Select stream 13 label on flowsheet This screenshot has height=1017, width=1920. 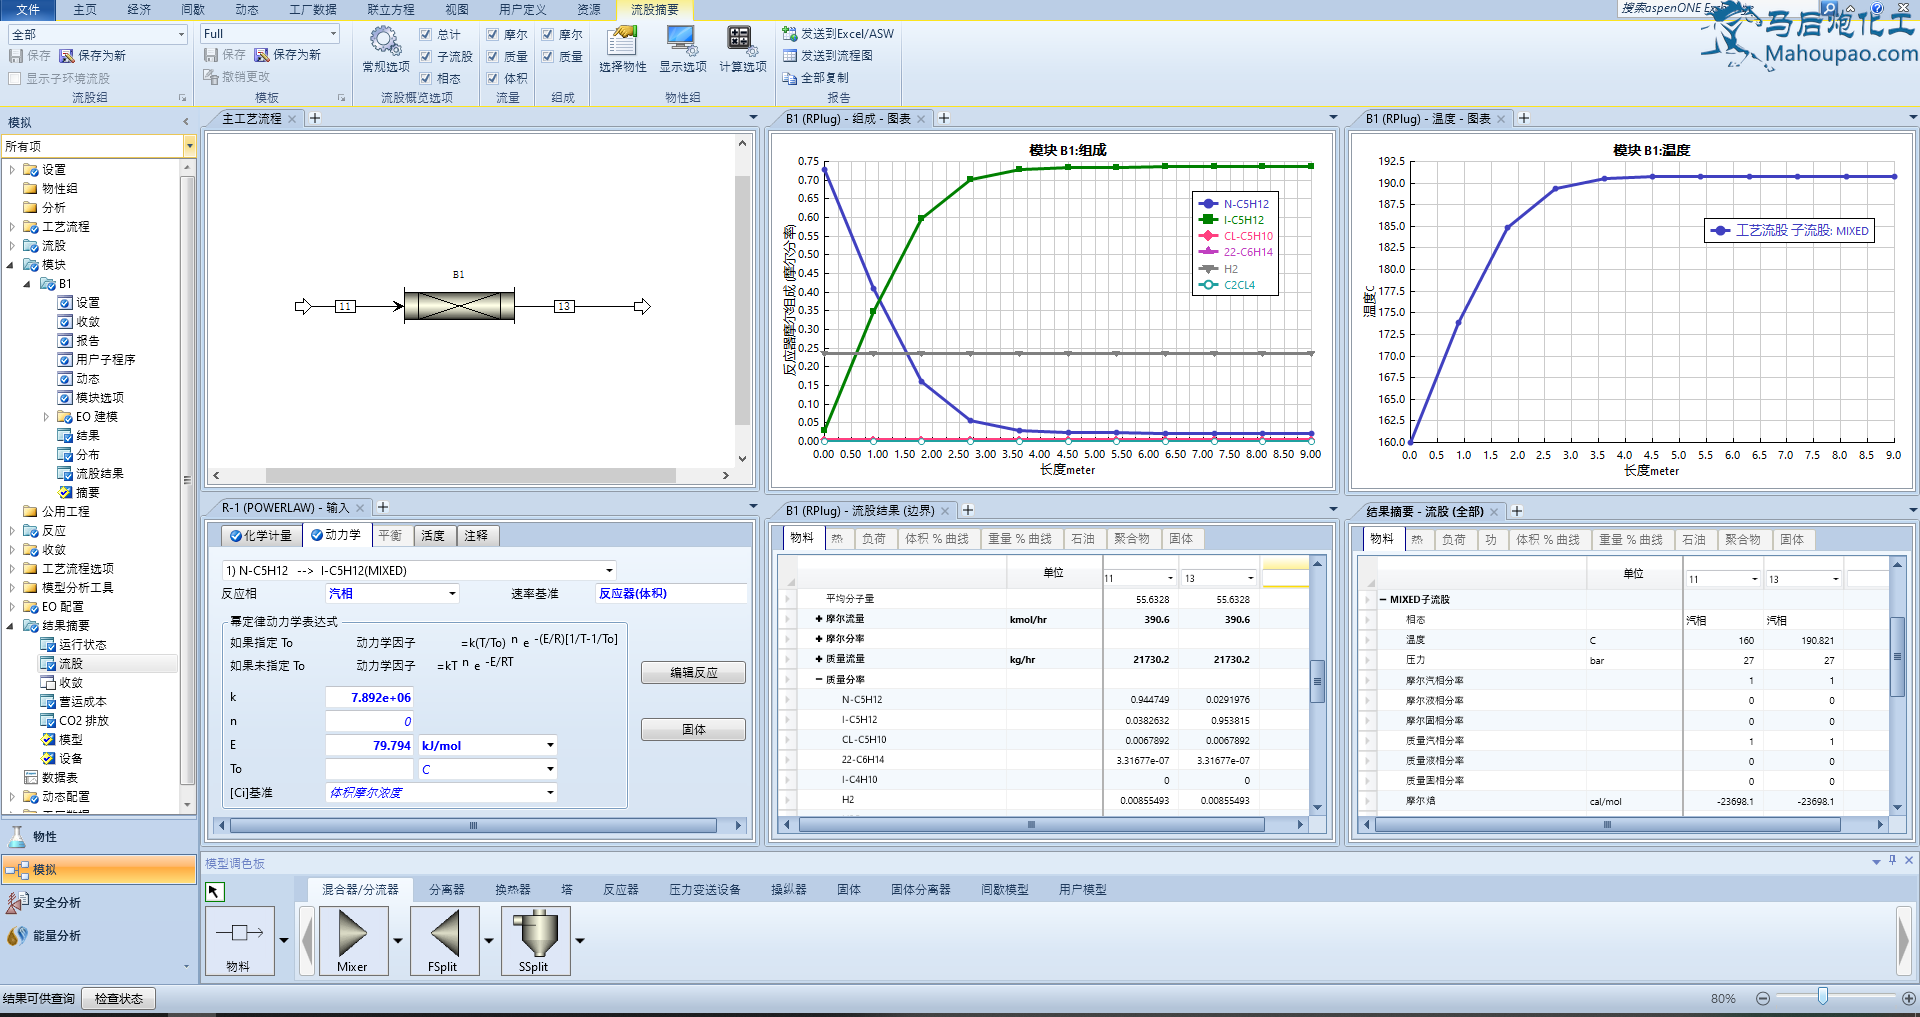pos(564,306)
